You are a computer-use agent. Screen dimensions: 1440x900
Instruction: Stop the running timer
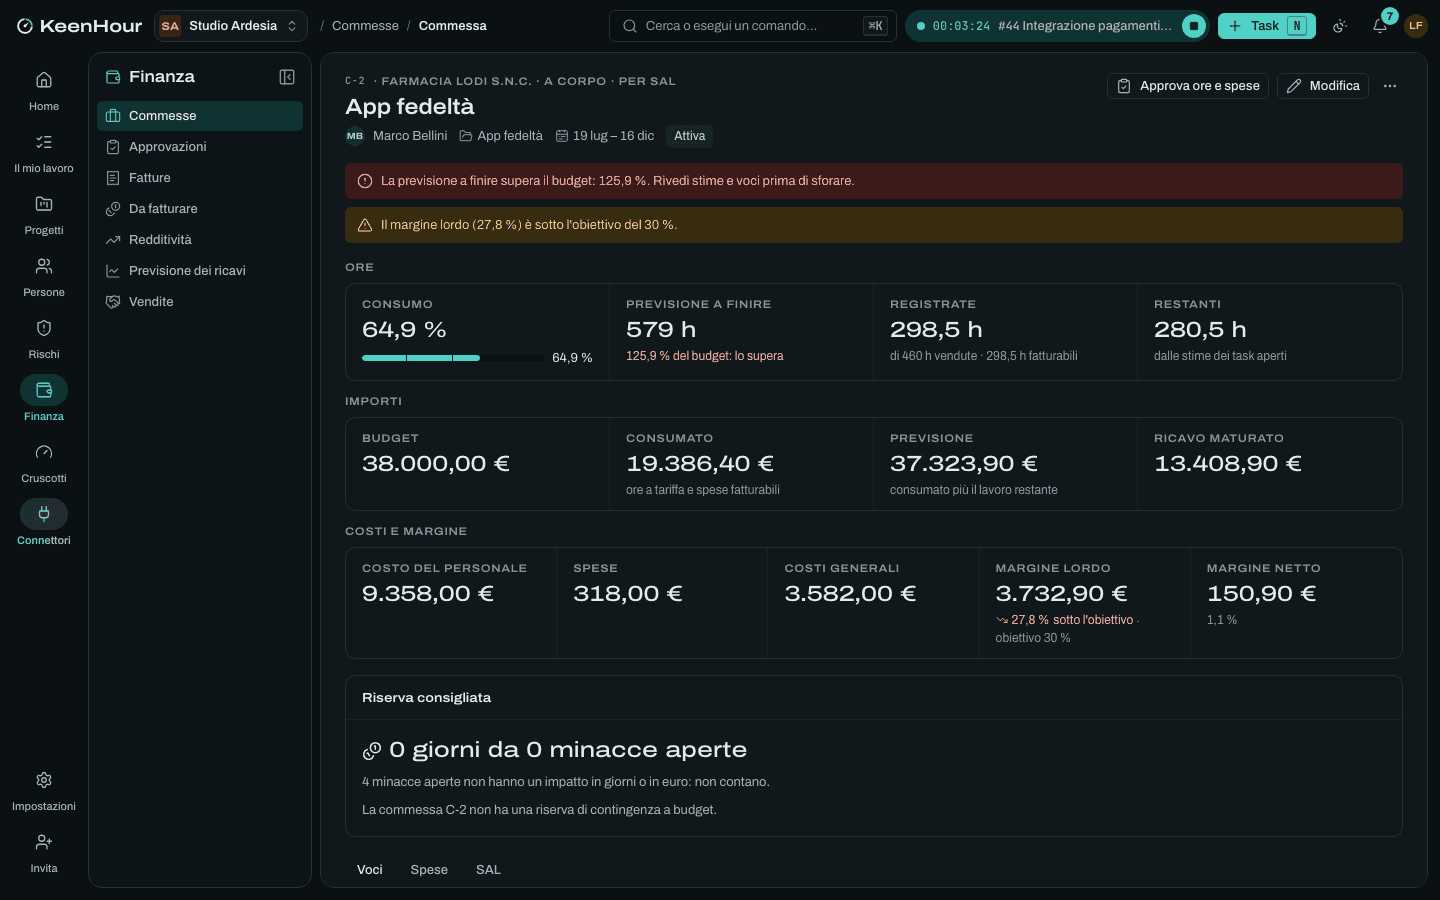(1194, 26)
